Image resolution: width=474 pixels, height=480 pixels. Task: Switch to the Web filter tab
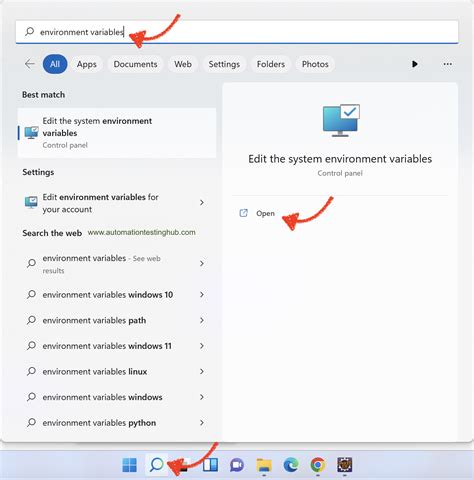183,64
